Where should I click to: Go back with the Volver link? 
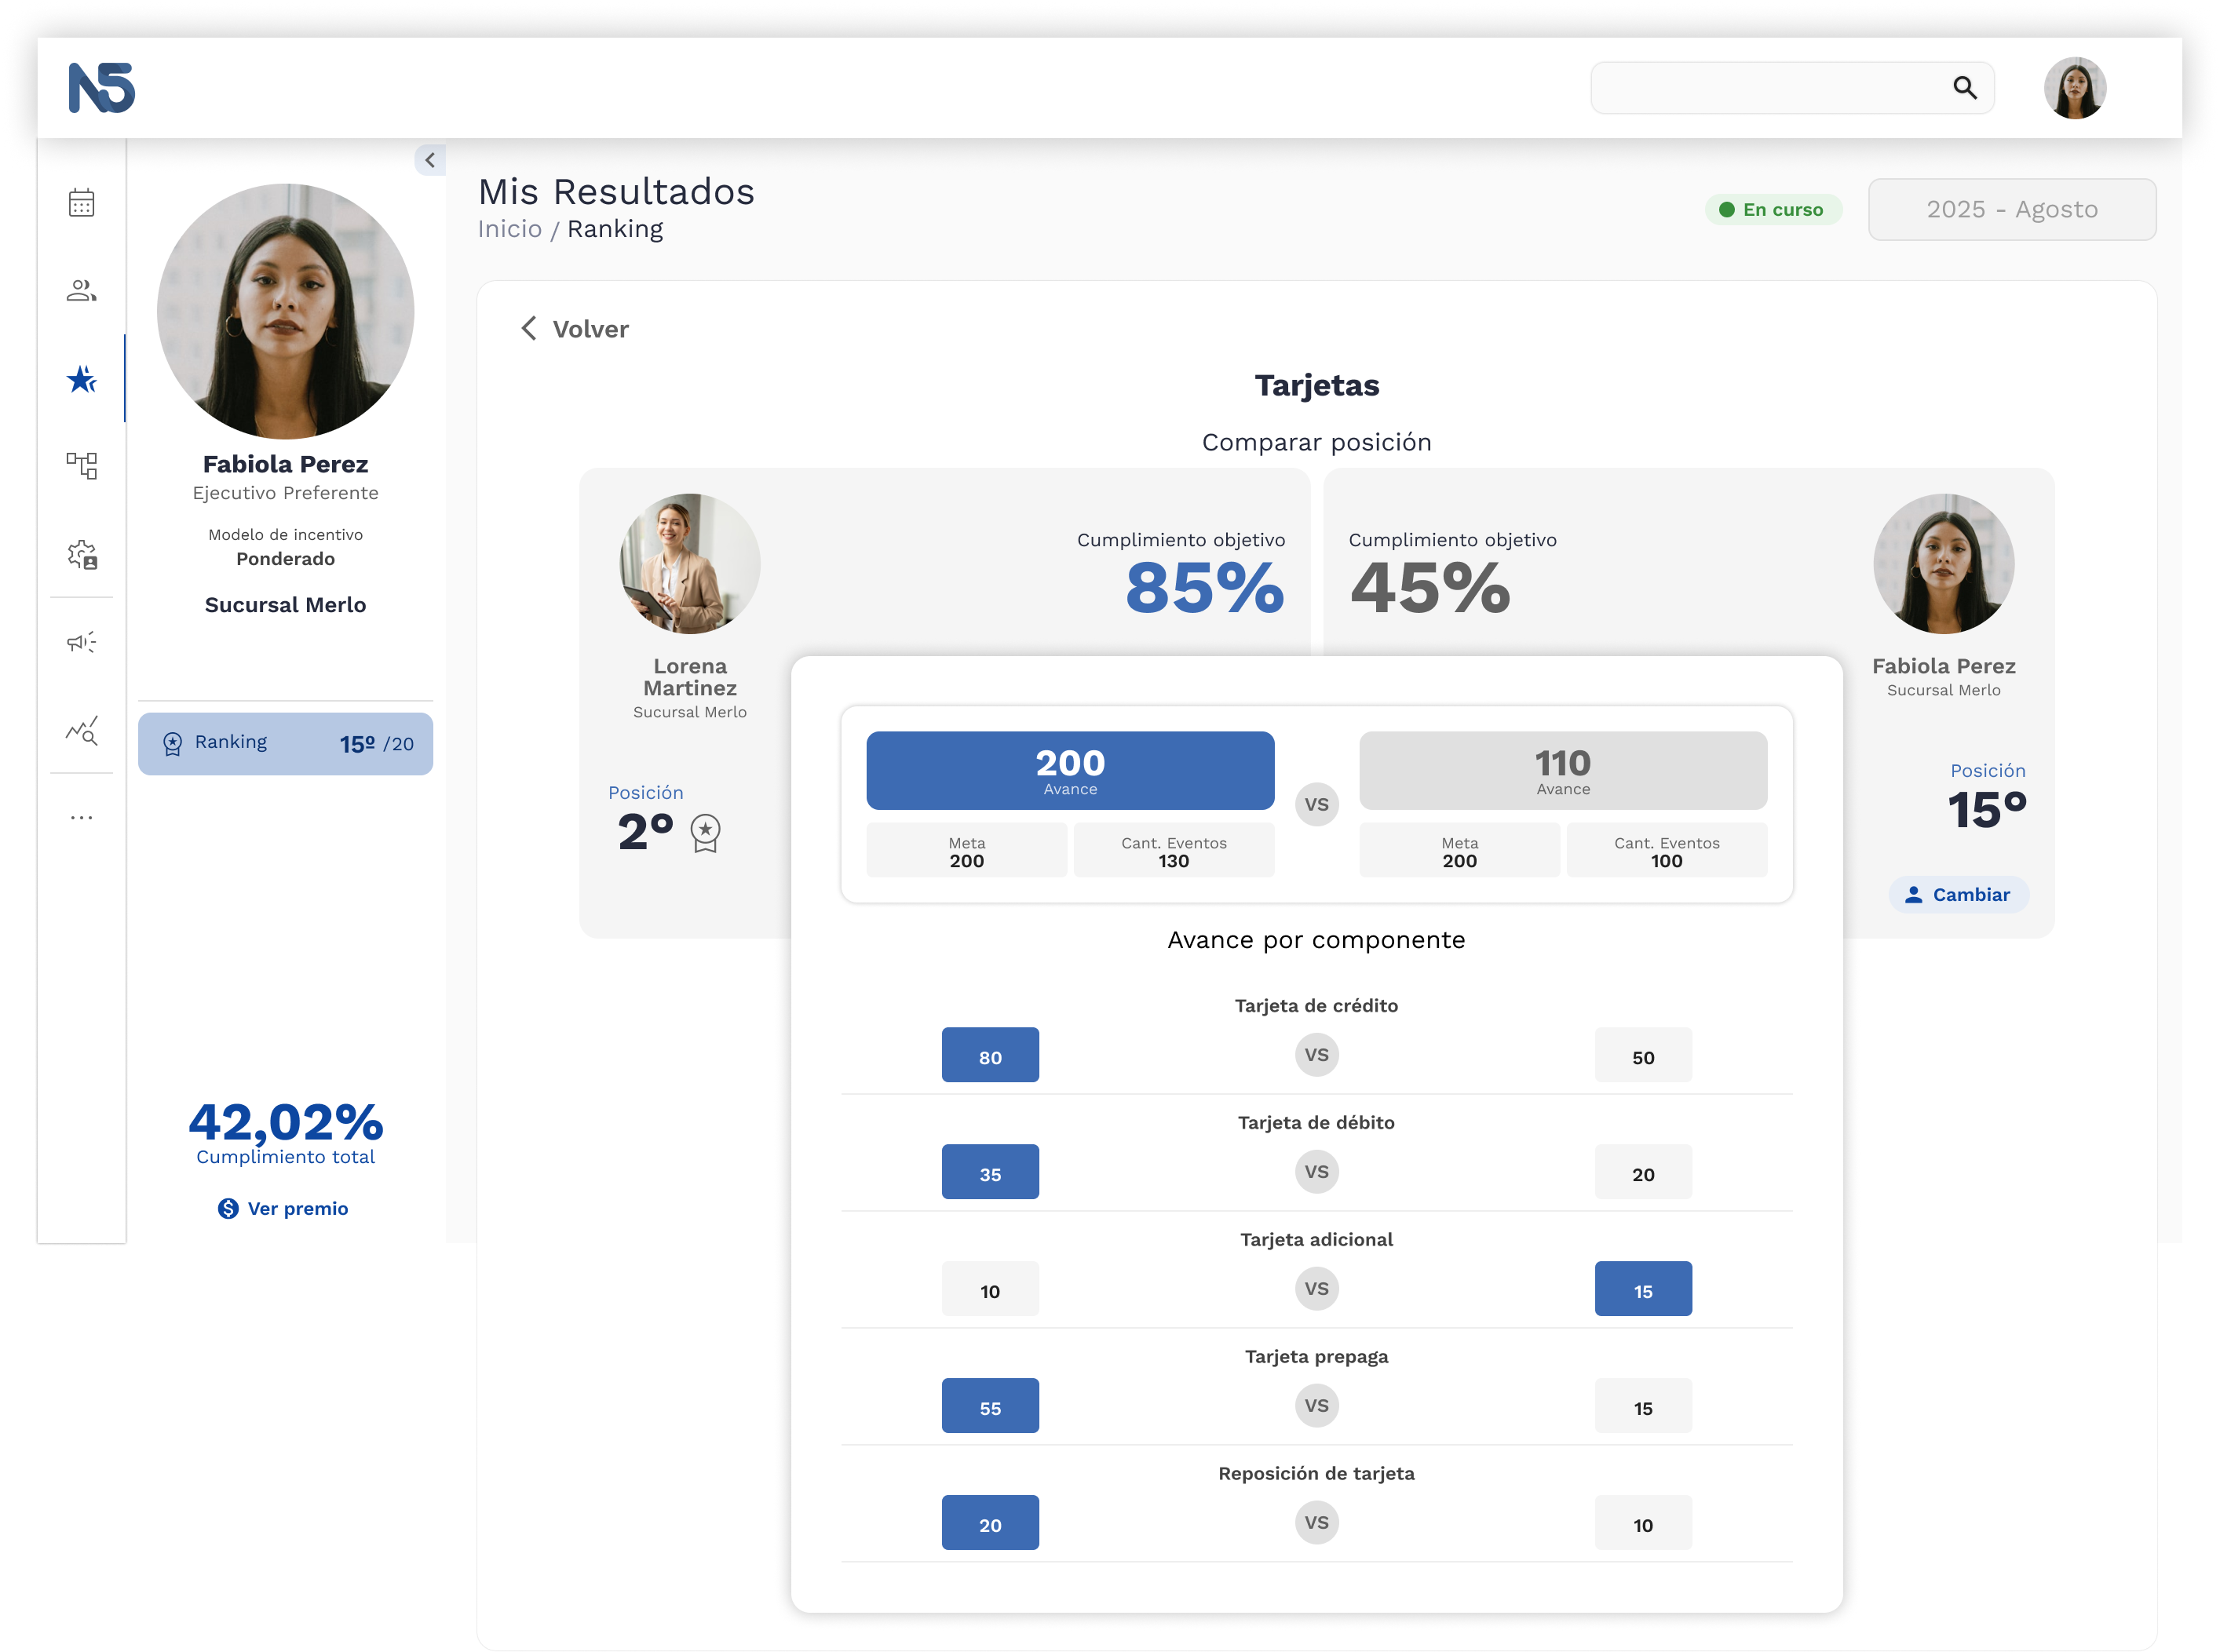pyautogui.click(x=575, y=329)
